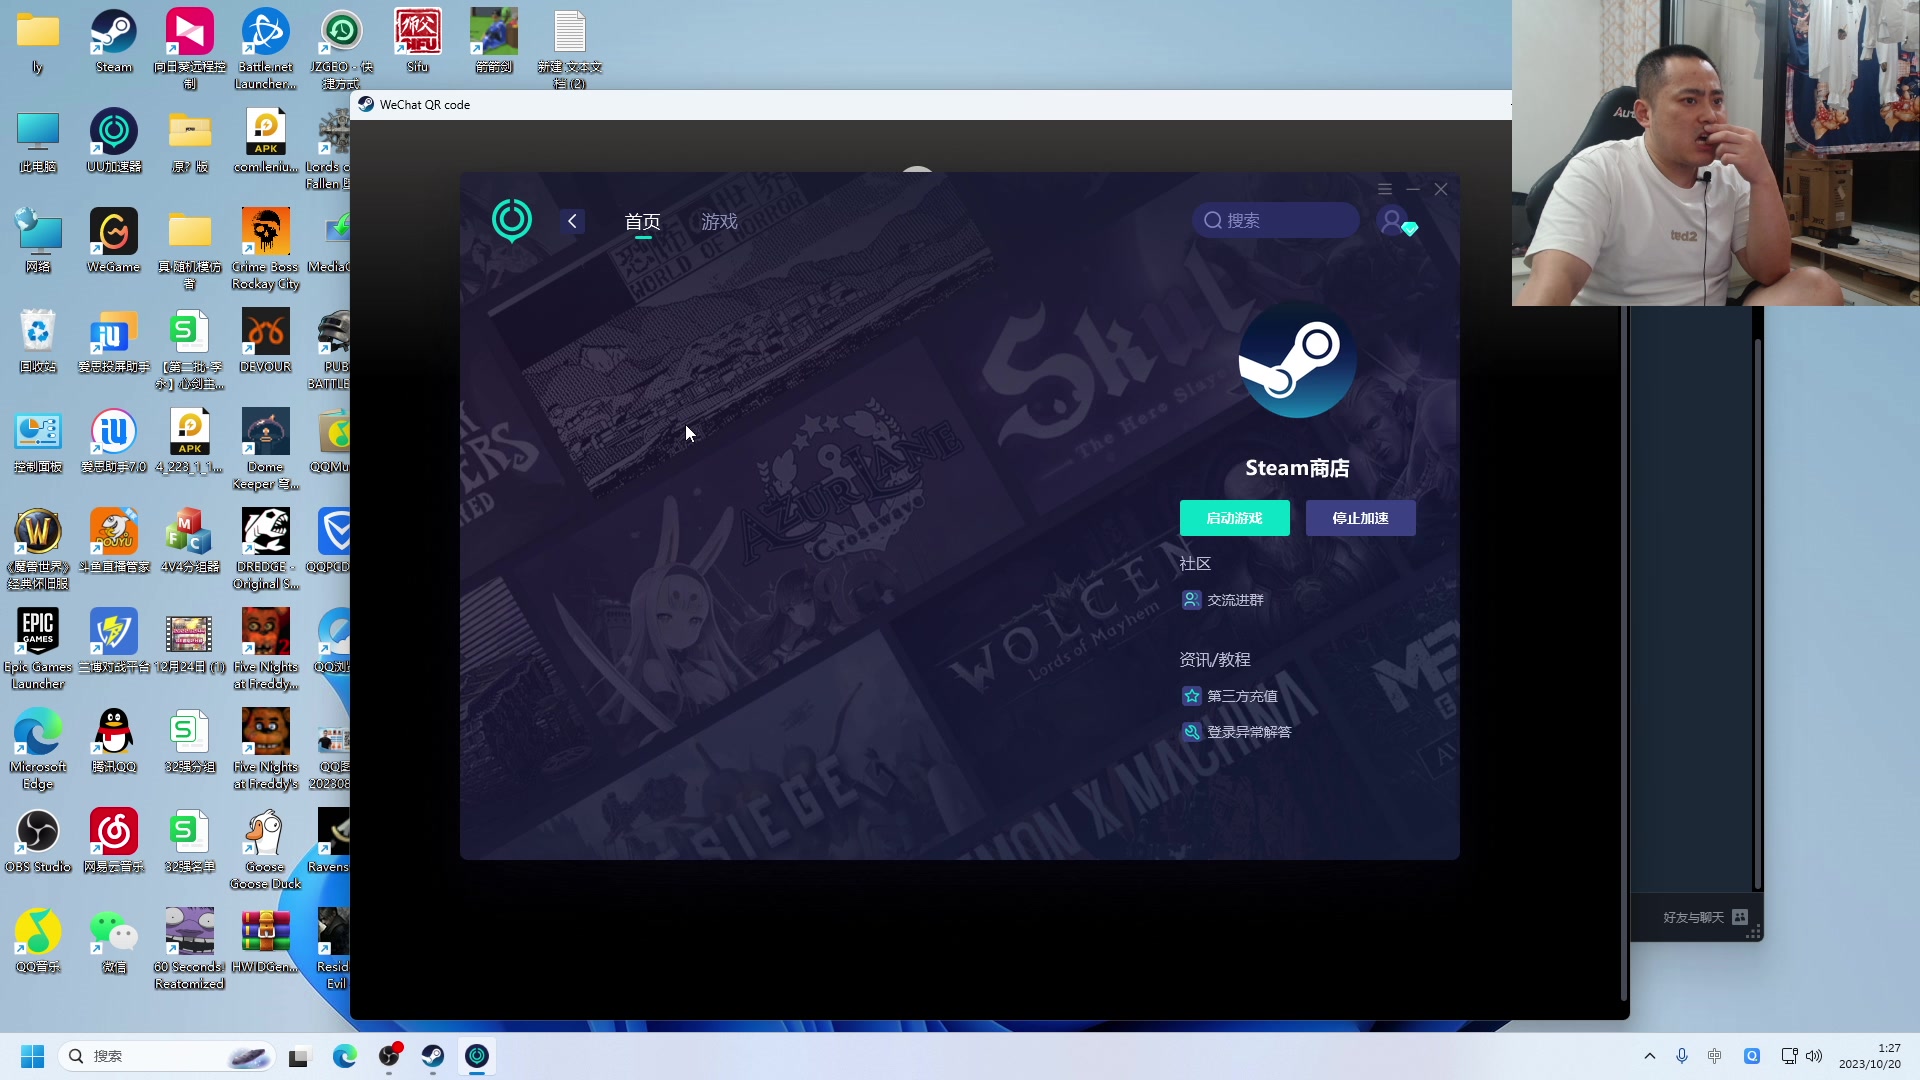Switch to the 首页 tab
Screen dimensions: 1920x1080
(642, 222)
